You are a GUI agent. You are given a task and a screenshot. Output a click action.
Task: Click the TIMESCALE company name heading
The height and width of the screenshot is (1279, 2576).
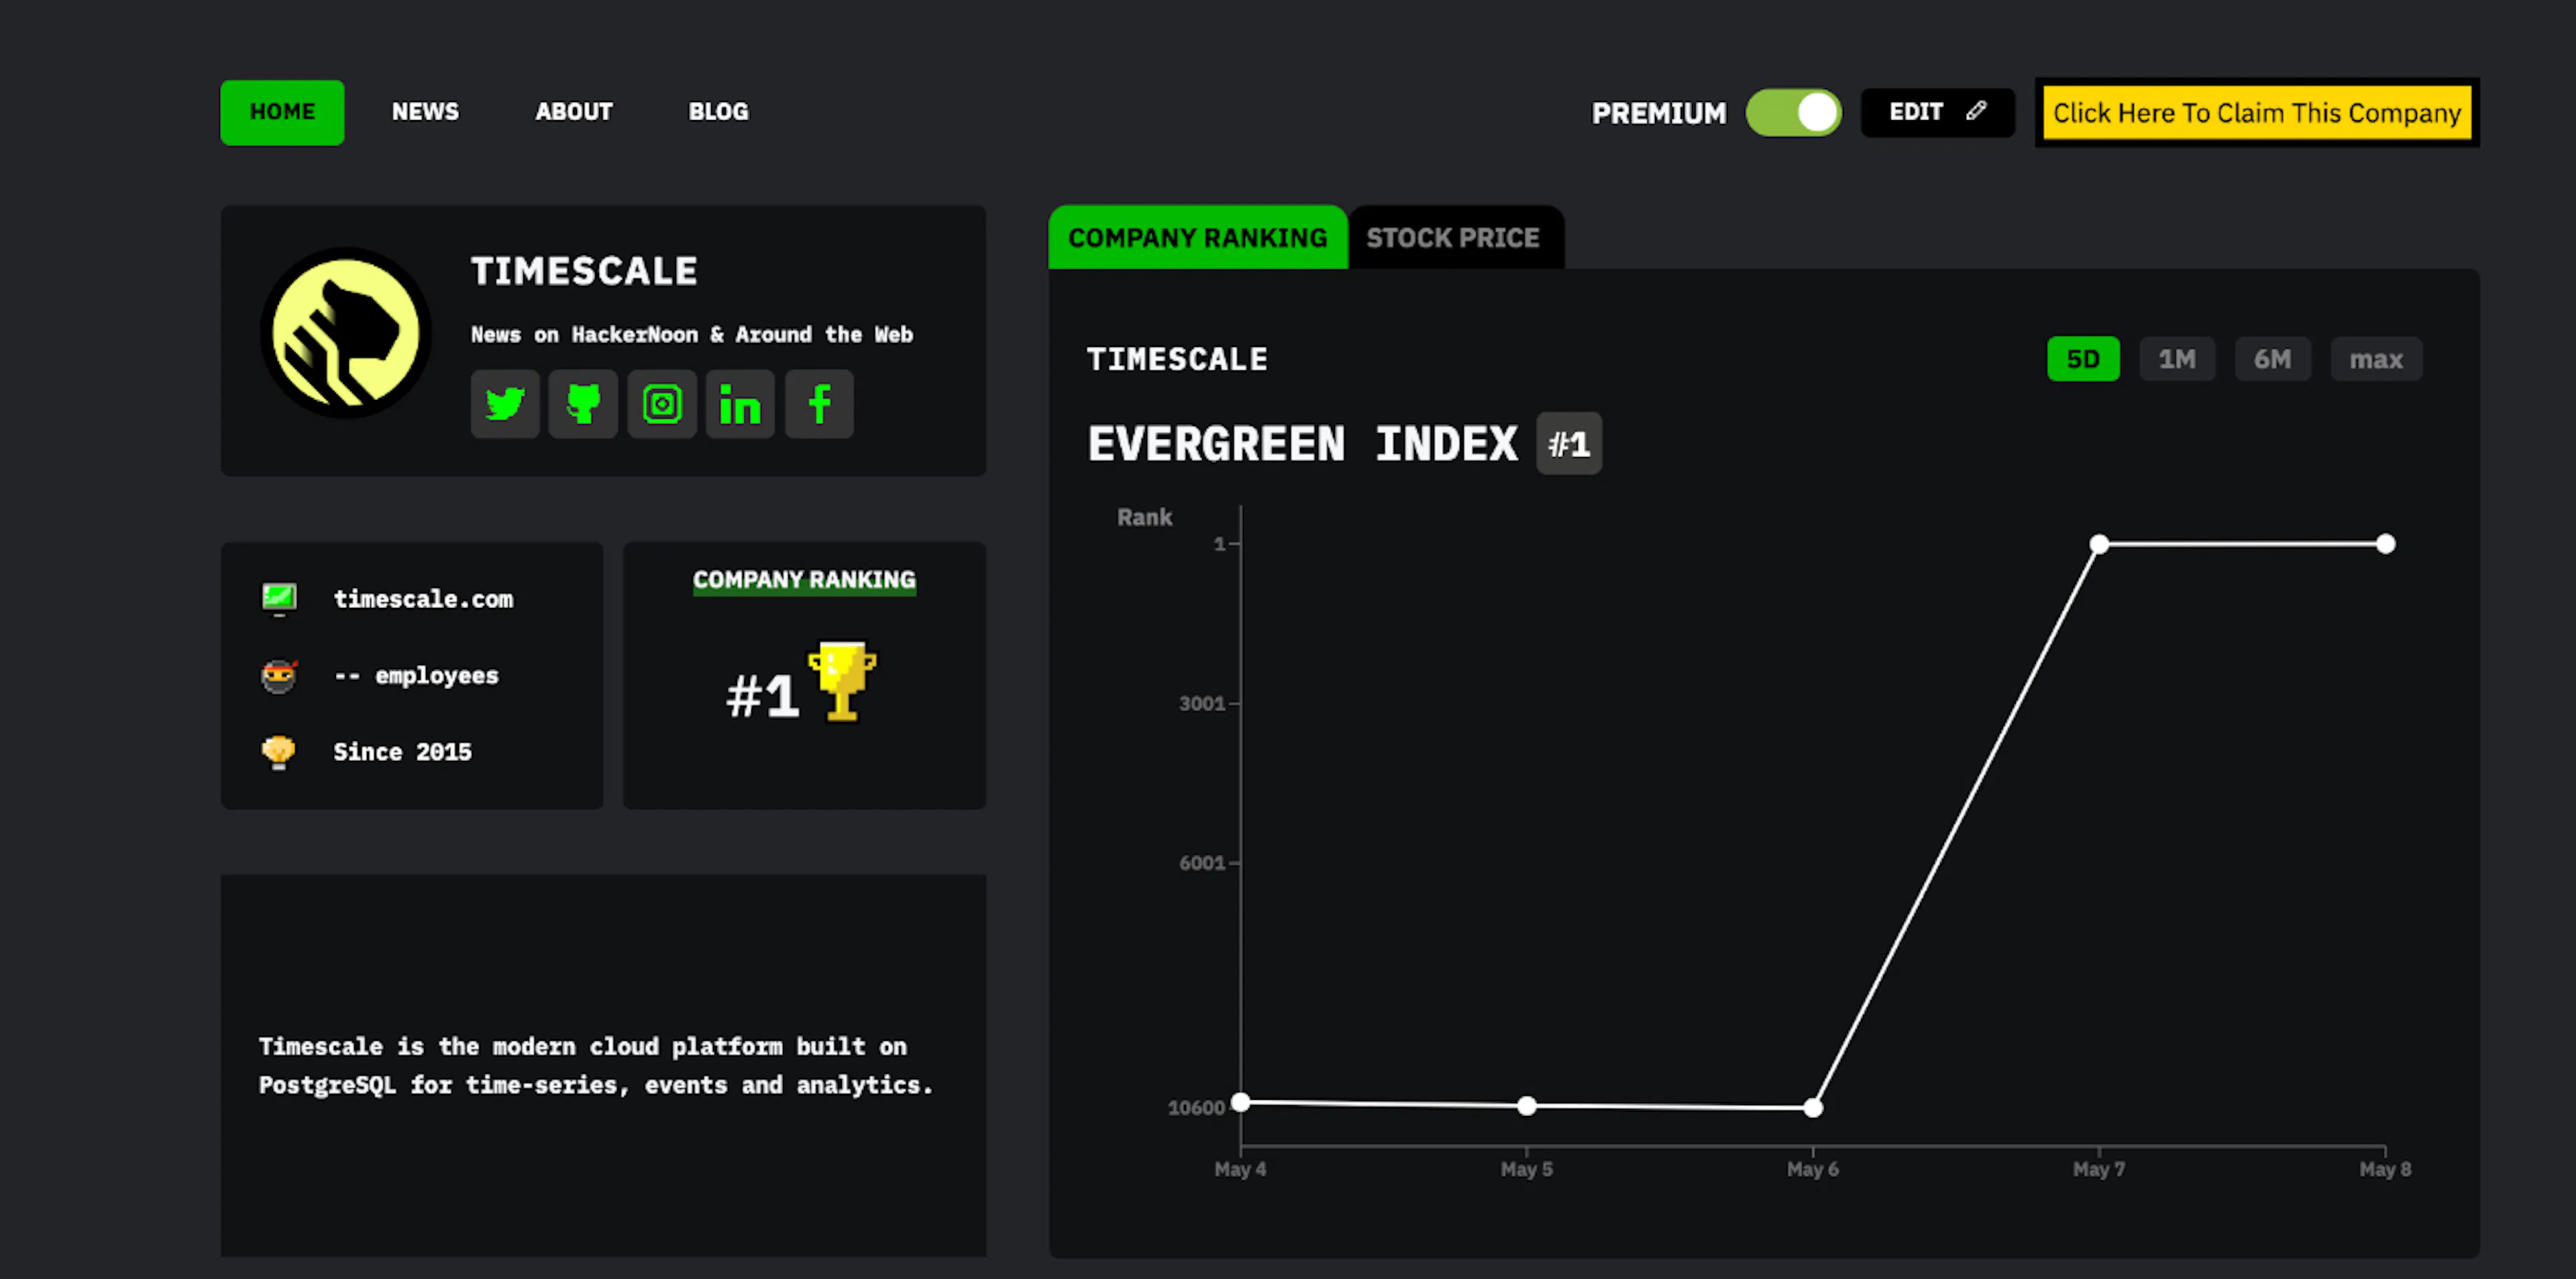[x=584, y=271]
